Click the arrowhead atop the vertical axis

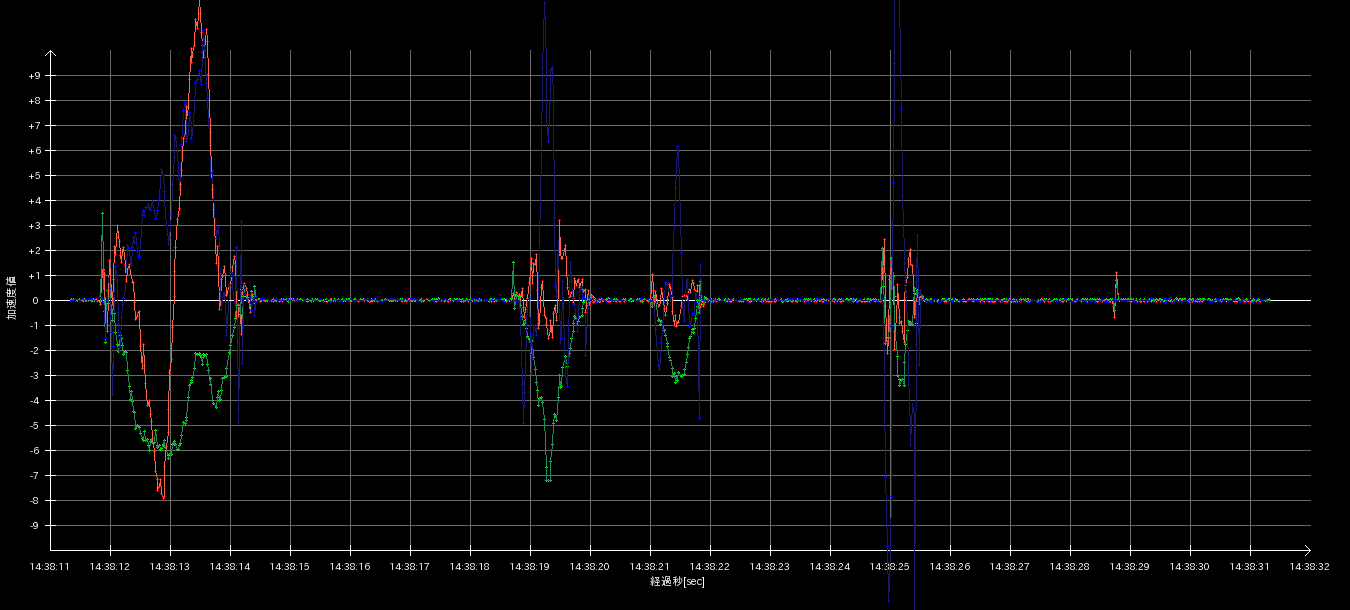pos(50,54)
